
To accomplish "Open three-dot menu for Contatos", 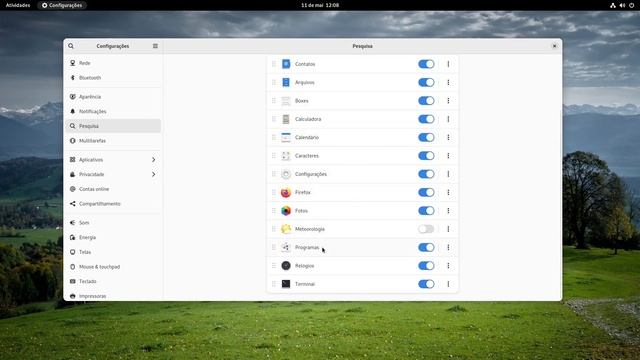I will (x=448, y=64).
